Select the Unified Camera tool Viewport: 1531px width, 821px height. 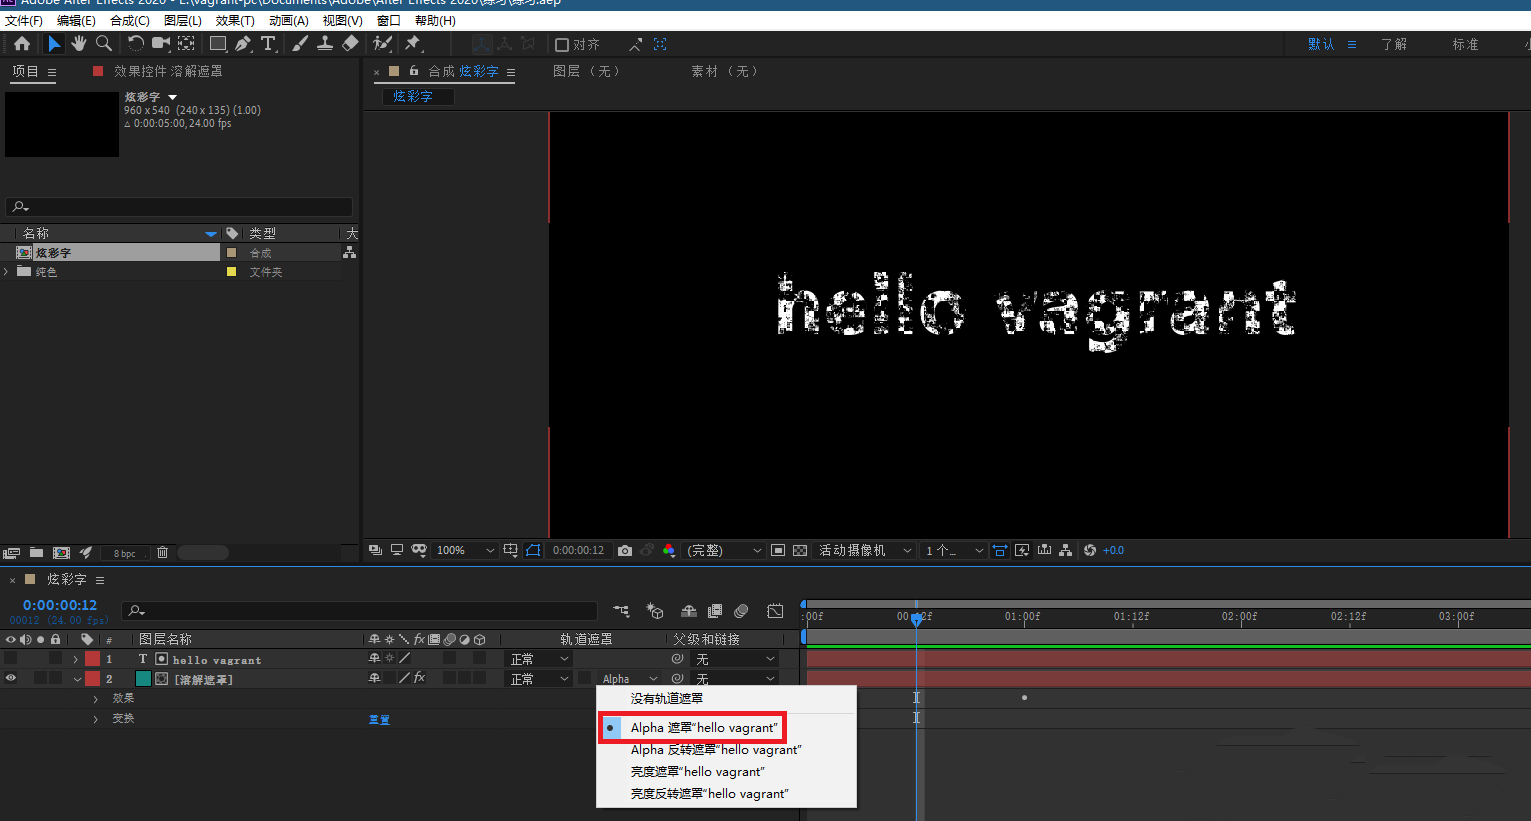[161, 44]
